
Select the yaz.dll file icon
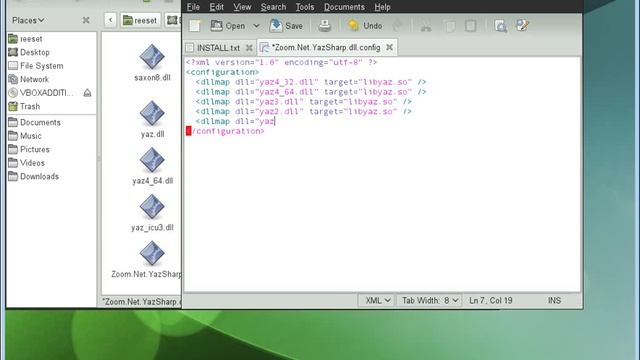point(152,113)
